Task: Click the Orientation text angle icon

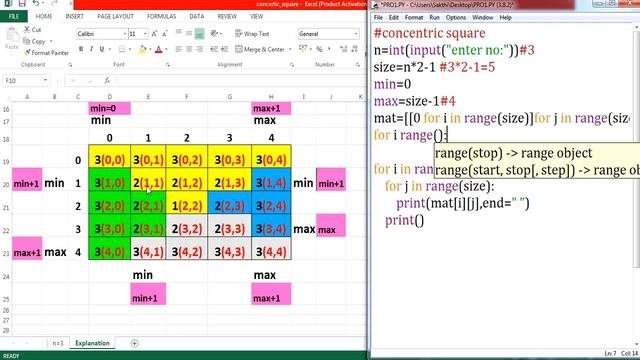Action: pos(214,33)
